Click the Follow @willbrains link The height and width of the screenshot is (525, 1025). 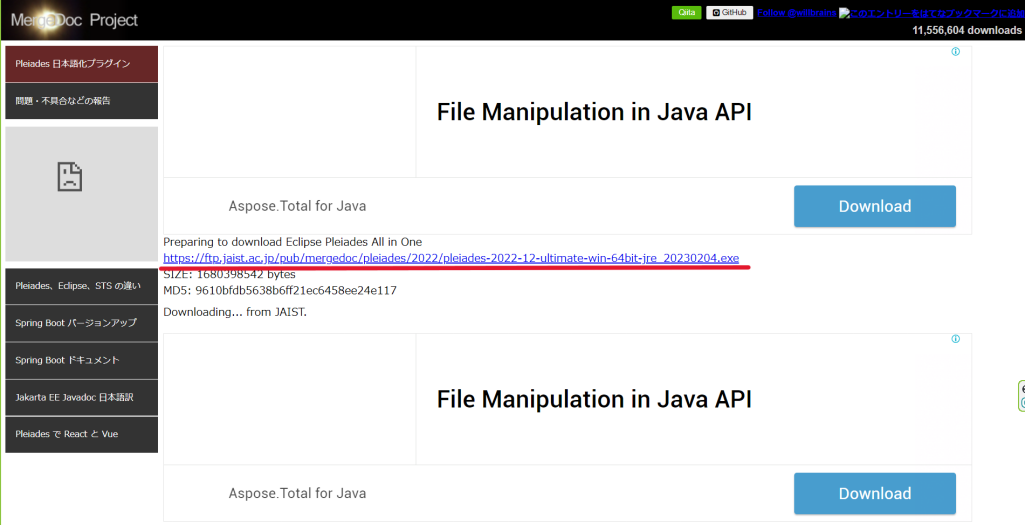point(796,12)
